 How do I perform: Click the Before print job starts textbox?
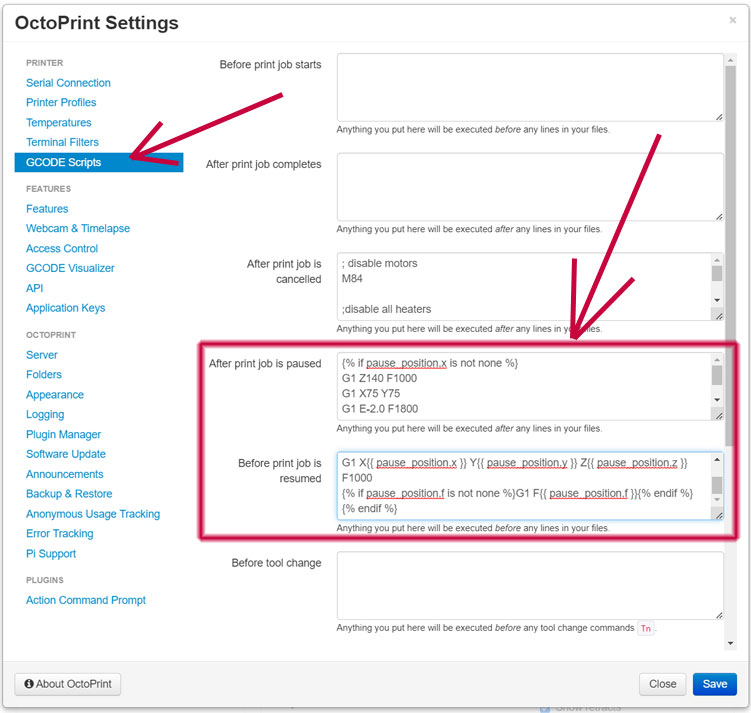tap(529, 87)
